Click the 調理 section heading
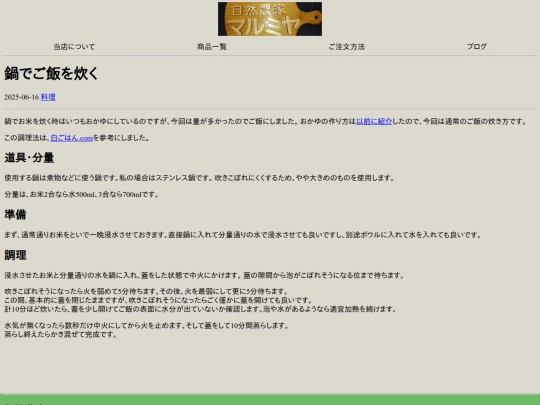540x405 pixels. pyautogui.click(x=15, y=255)
